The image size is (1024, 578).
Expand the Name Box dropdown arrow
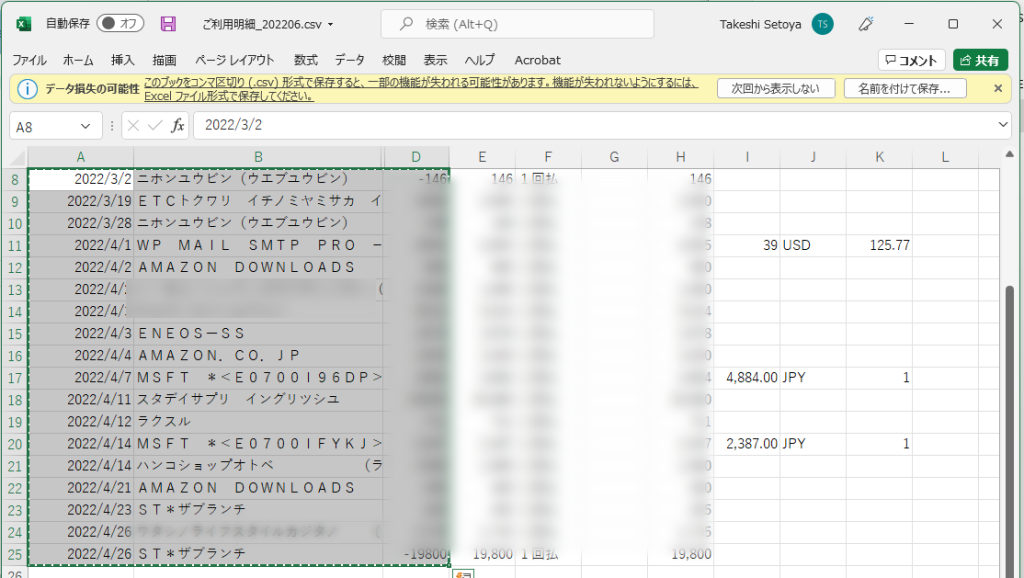pyautogui.click(x=86, y=126)
